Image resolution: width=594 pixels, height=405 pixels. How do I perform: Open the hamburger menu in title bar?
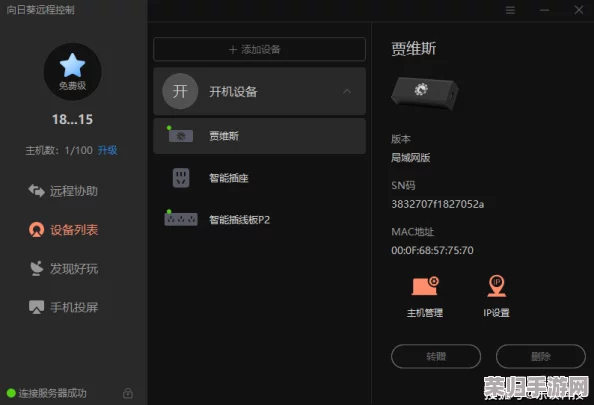click(510, 10)
